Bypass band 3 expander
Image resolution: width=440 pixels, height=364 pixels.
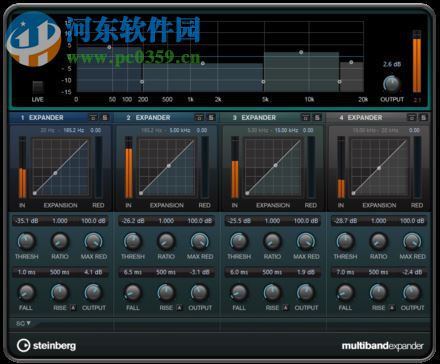(x=305, y=117)
